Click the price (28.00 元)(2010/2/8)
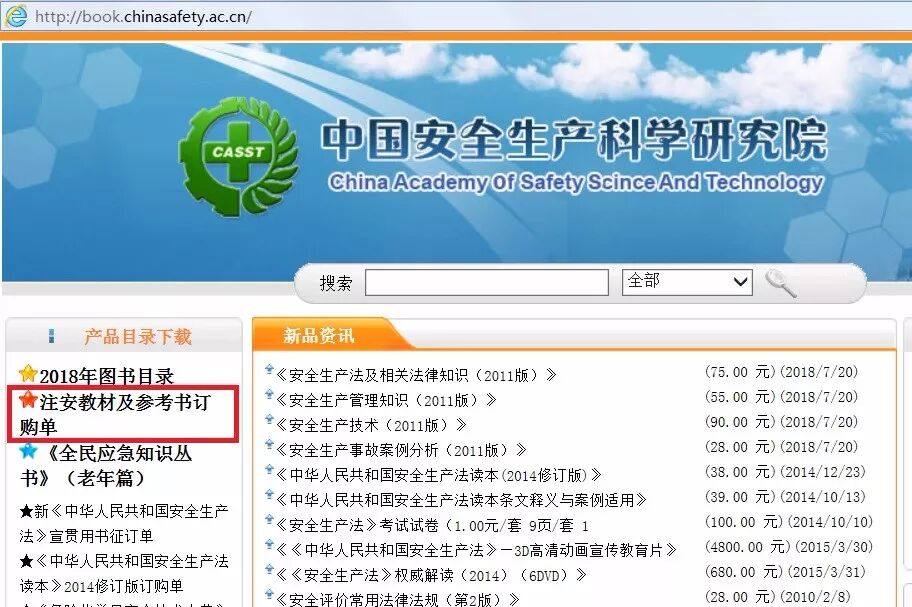The width and height of the screenshot is (912, 607). (x=778, y=597)
